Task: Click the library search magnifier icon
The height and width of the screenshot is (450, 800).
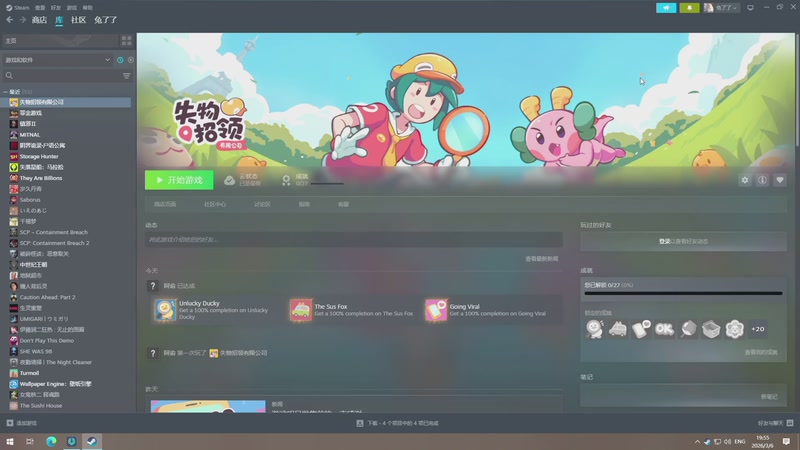Action: 9,76
